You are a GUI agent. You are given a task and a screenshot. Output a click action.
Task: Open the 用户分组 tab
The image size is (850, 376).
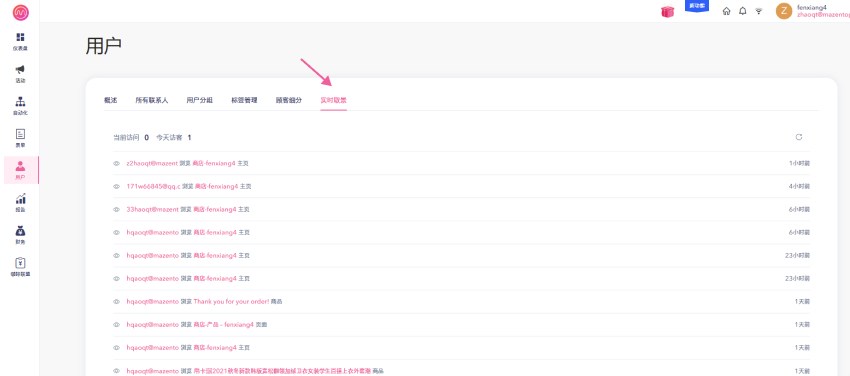(x=199, y=100)
